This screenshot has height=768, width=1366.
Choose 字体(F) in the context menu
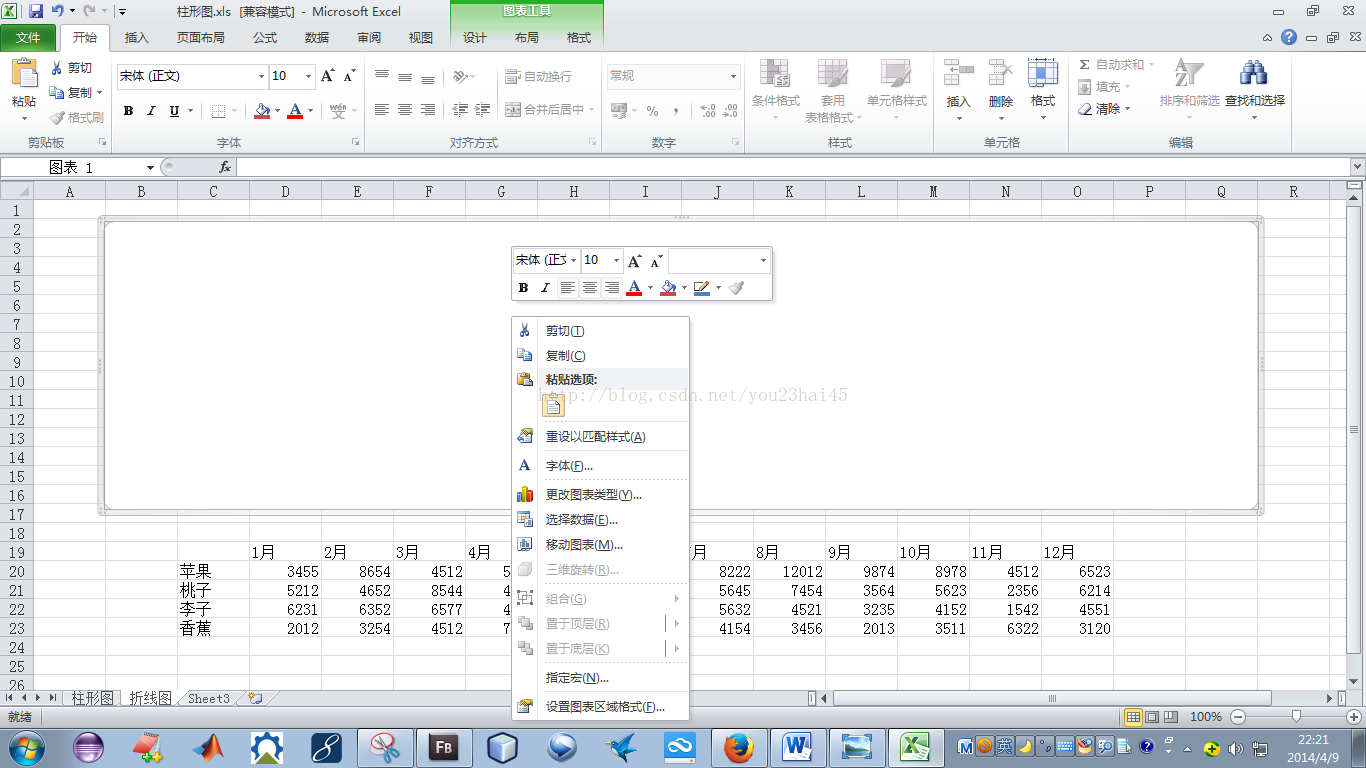click(600, 466)
